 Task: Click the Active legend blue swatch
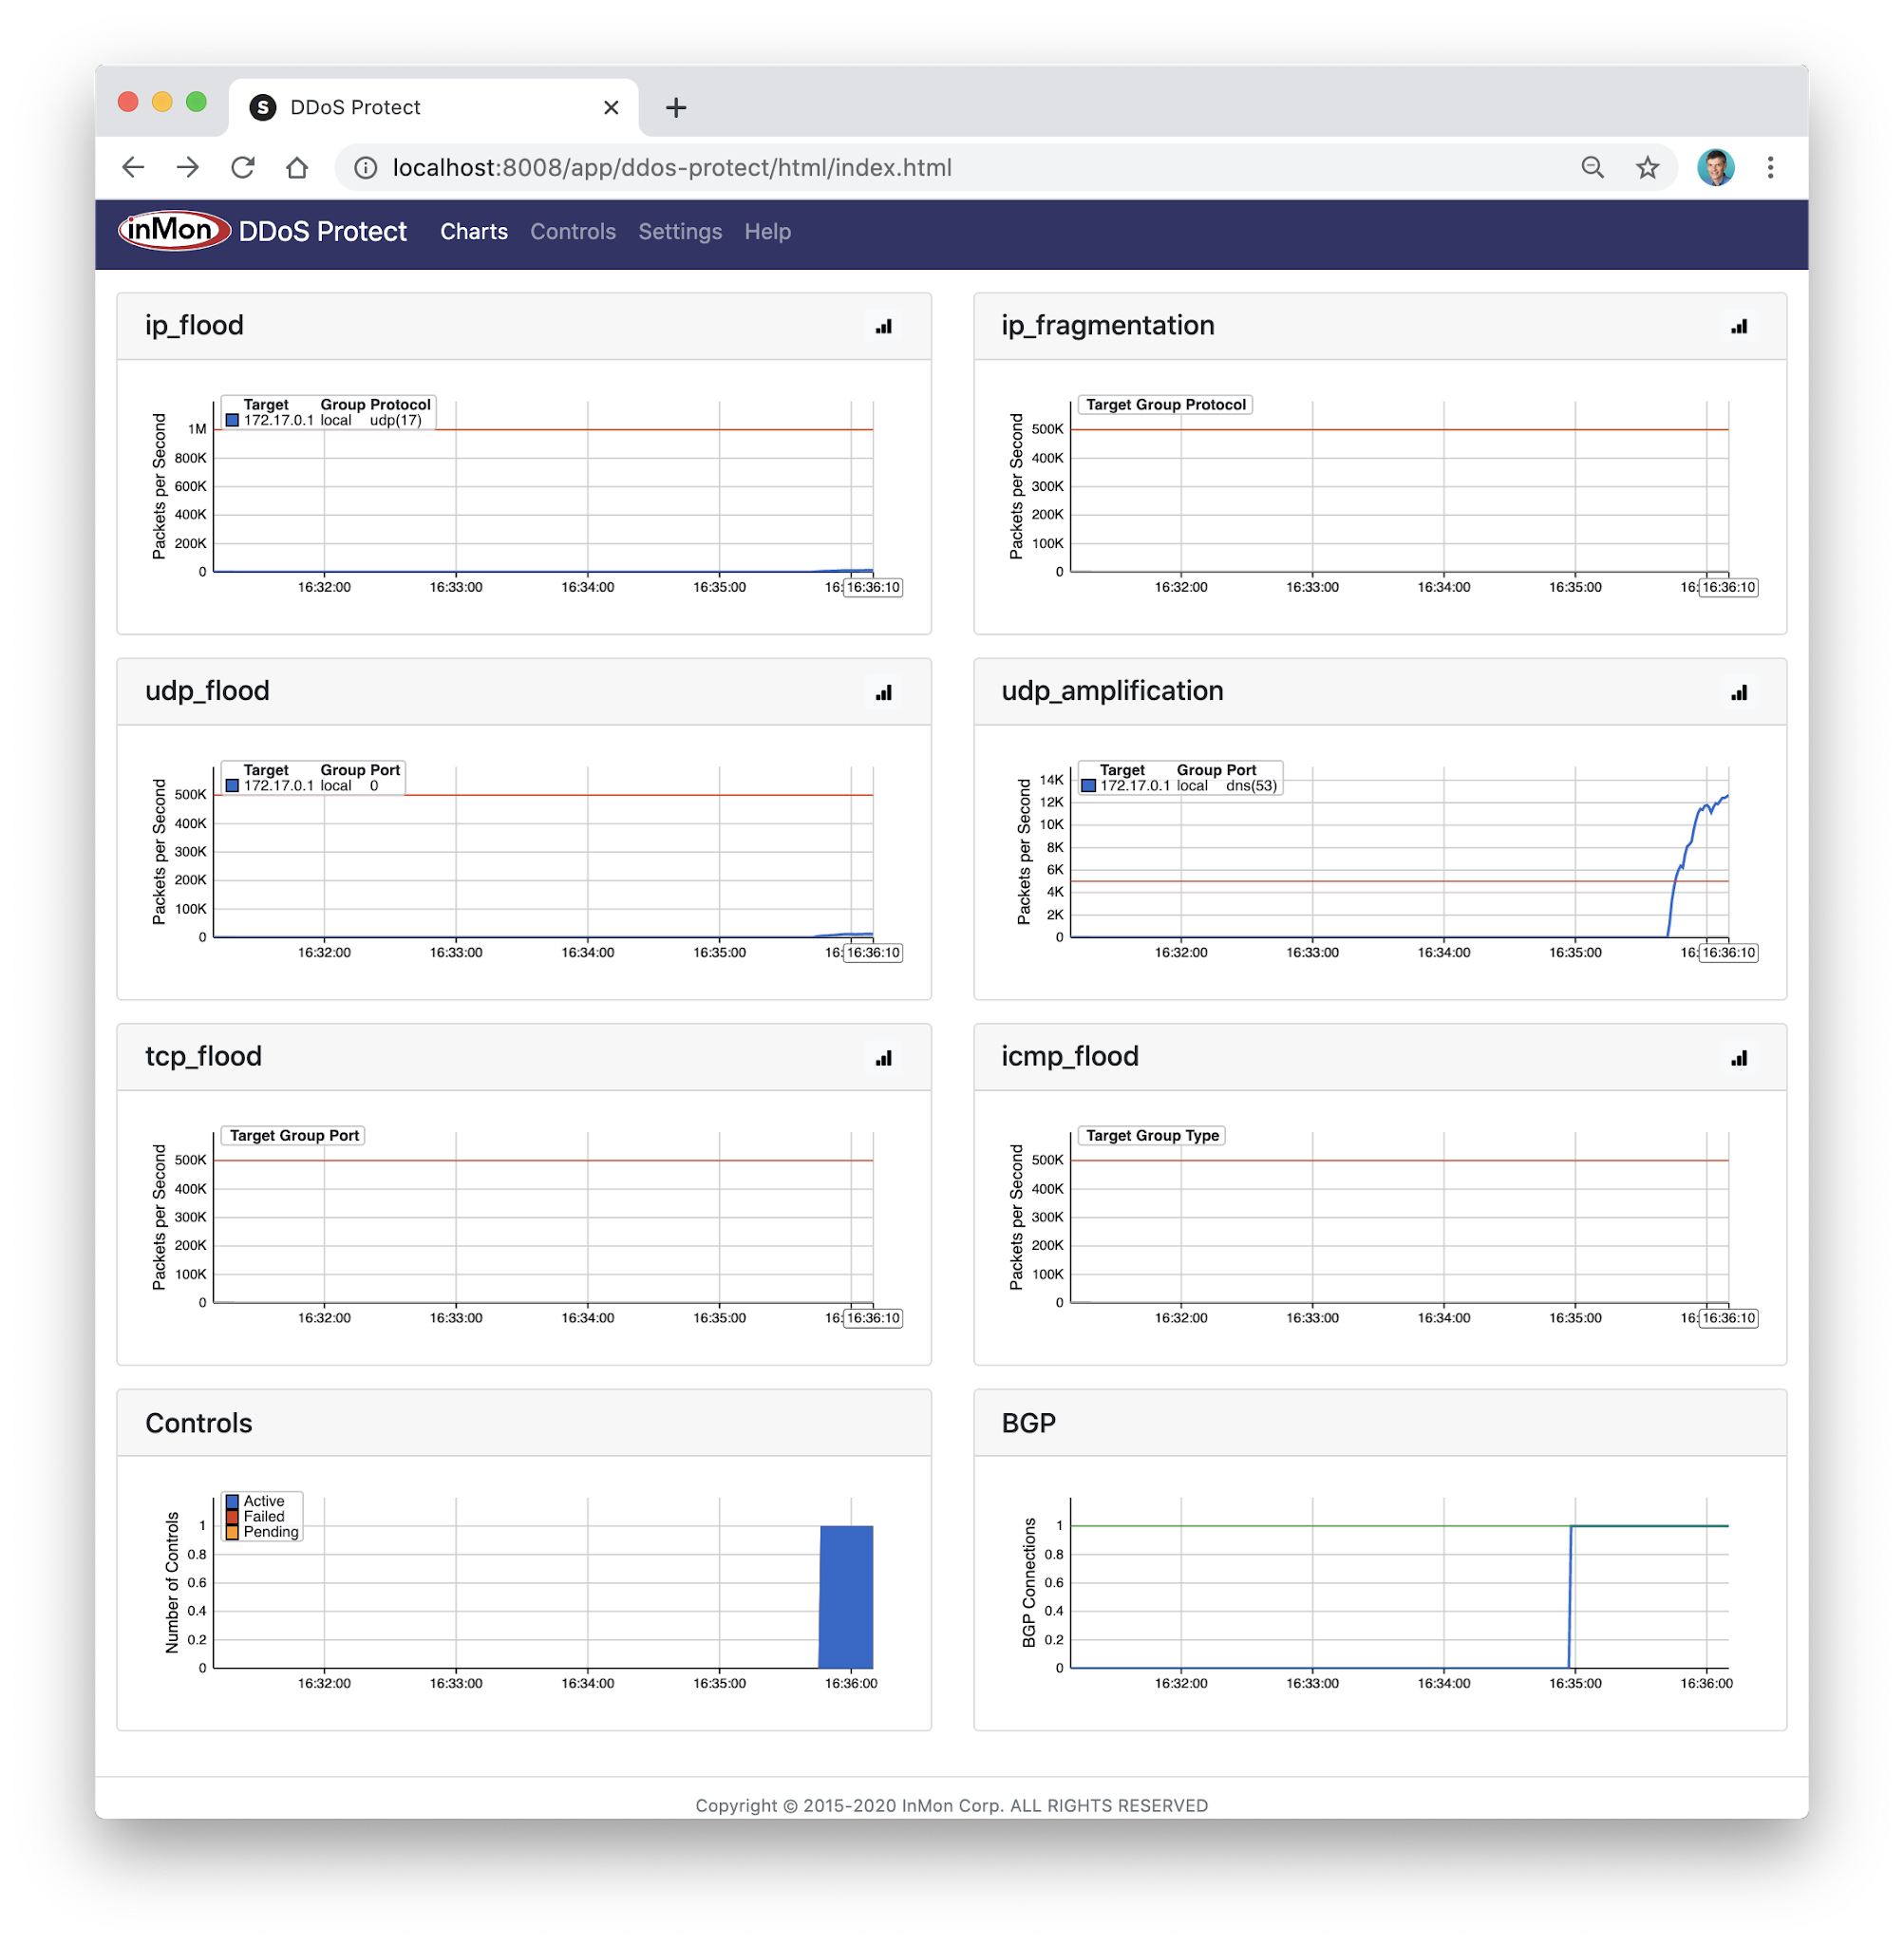coord(232,1501)
